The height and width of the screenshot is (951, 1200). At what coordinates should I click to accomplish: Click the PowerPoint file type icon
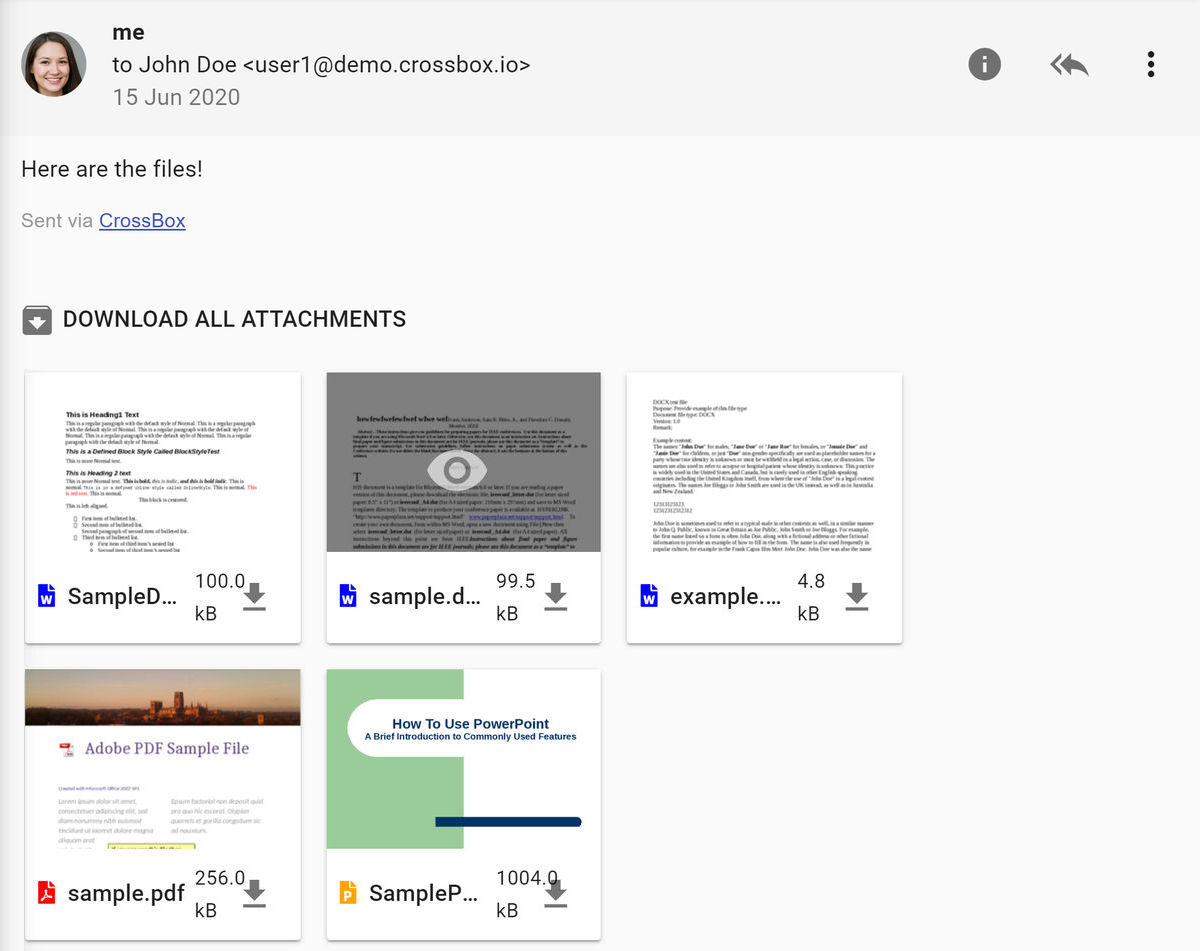[x=347, y=893]
